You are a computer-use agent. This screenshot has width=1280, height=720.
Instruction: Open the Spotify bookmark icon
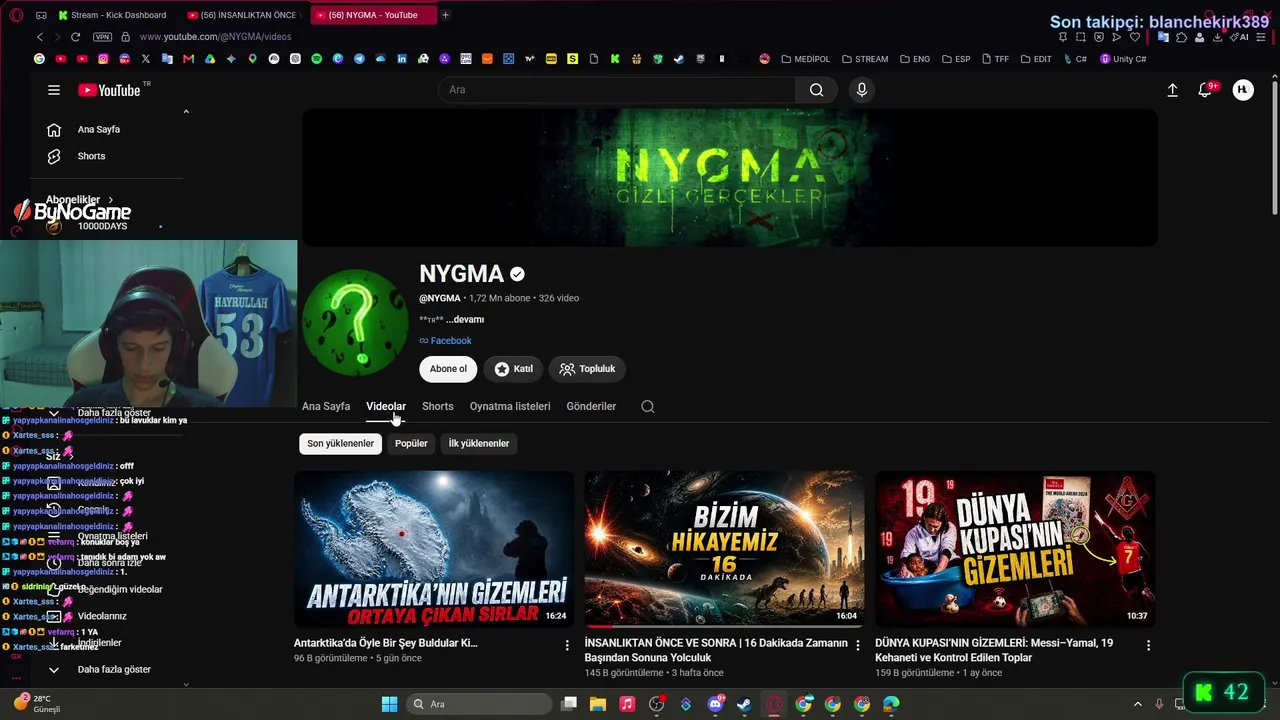[x=316, y=59]
